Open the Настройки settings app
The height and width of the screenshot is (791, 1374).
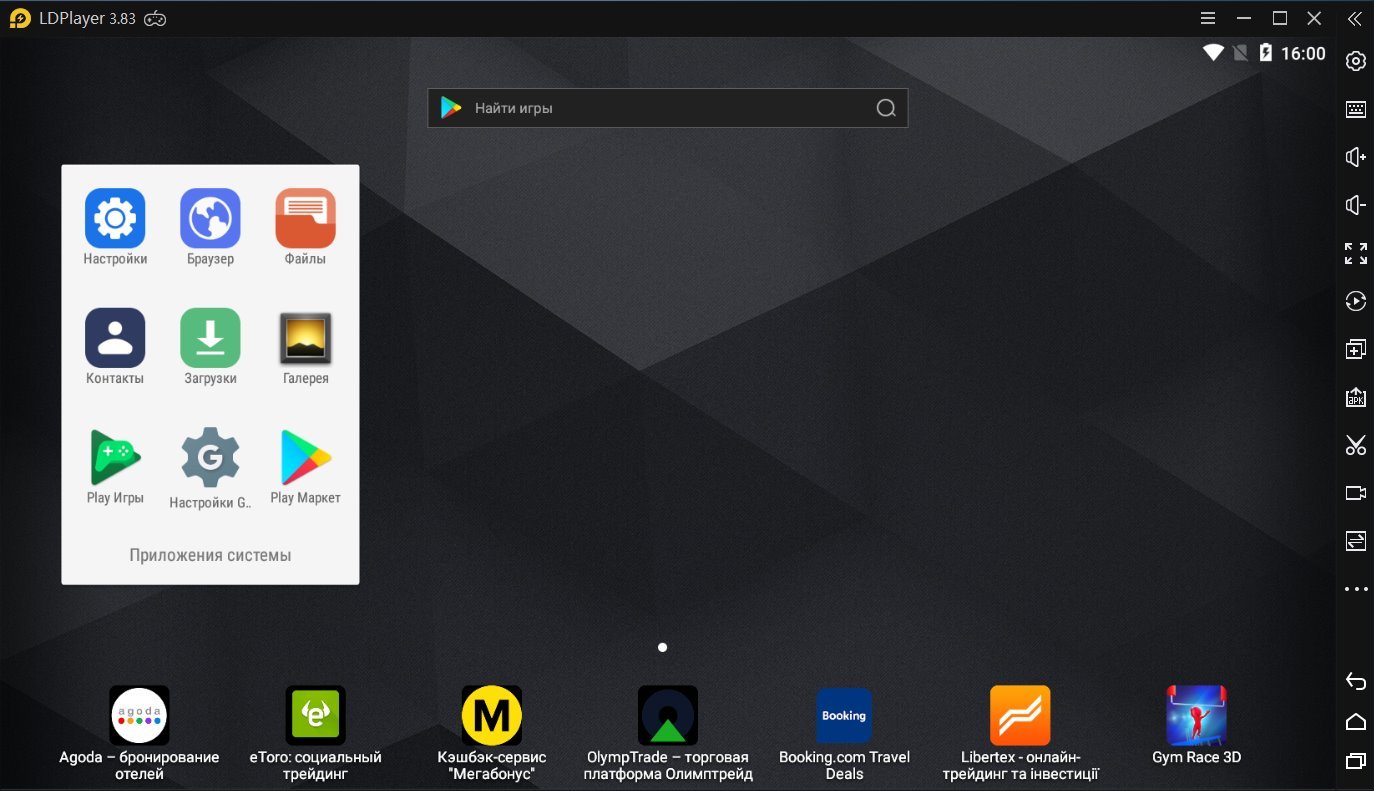click(x=115, y=218)
